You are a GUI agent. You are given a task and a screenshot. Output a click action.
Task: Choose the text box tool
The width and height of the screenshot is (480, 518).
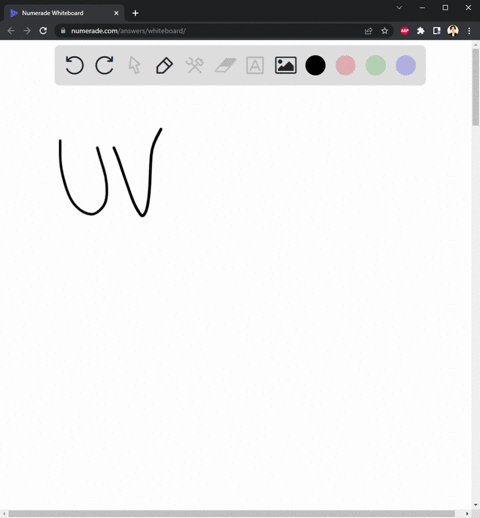click(x=255, y=65)
